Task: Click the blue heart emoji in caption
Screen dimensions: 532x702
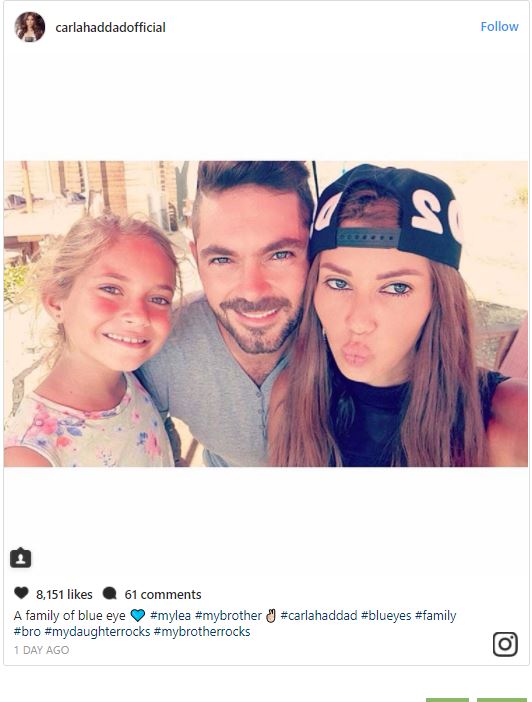Action: (137, 616)
